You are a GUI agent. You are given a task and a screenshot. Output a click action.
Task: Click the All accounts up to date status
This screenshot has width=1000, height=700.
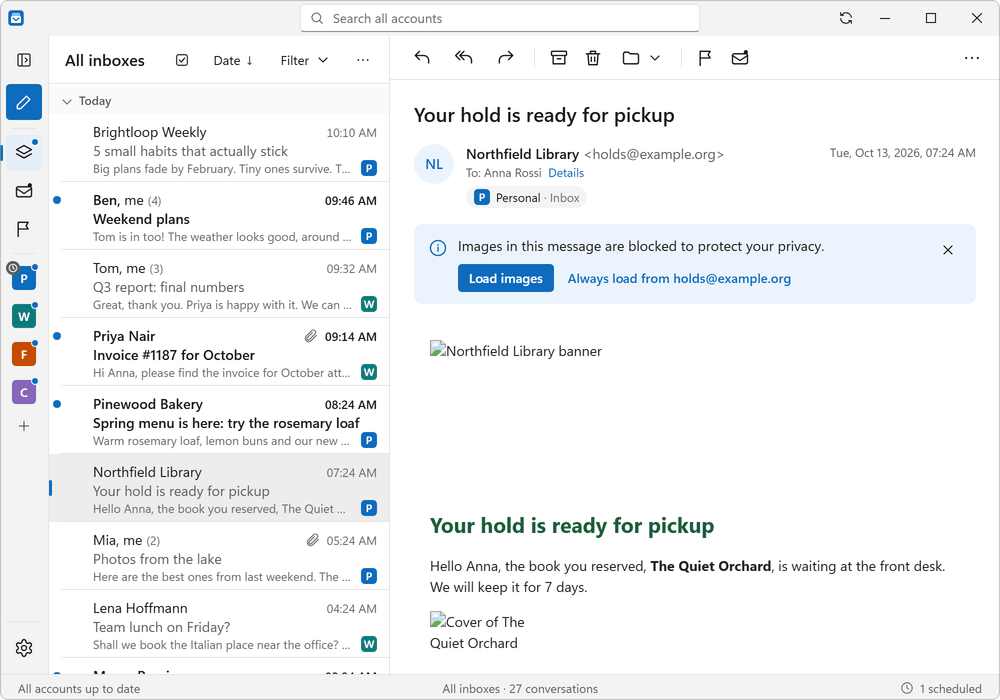[x=78, y=689]
